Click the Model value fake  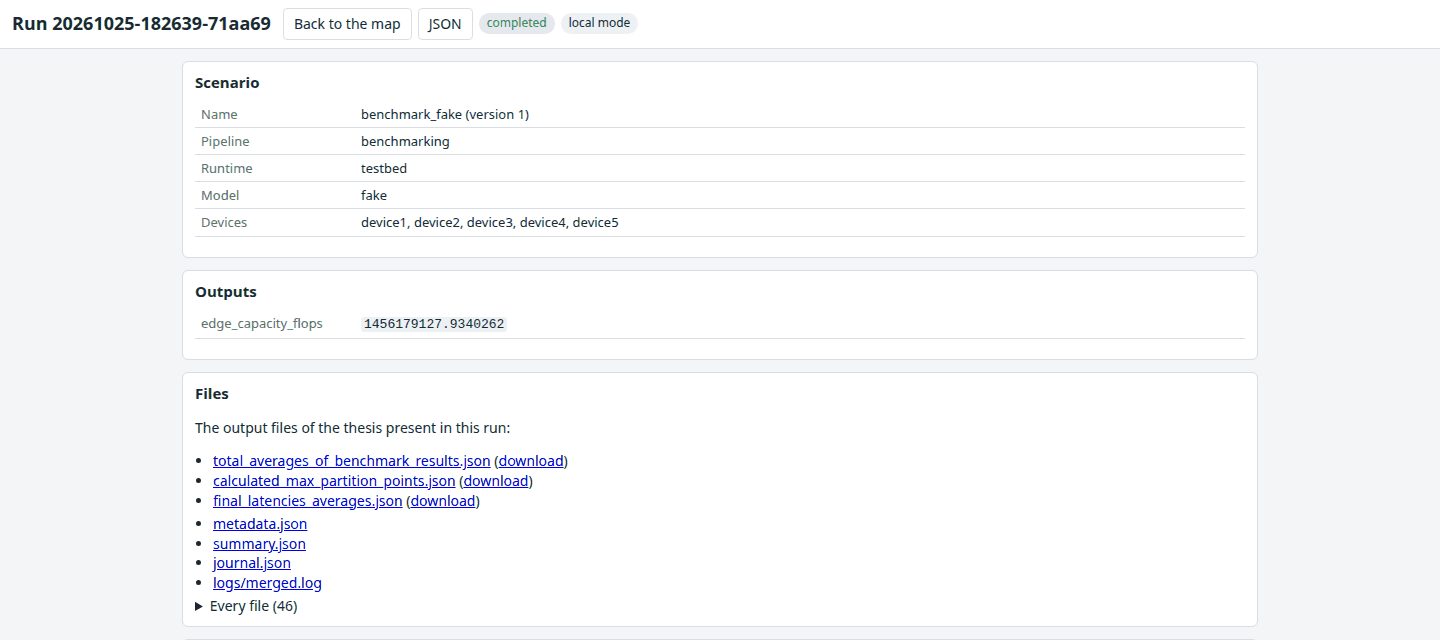click(374, 196)
